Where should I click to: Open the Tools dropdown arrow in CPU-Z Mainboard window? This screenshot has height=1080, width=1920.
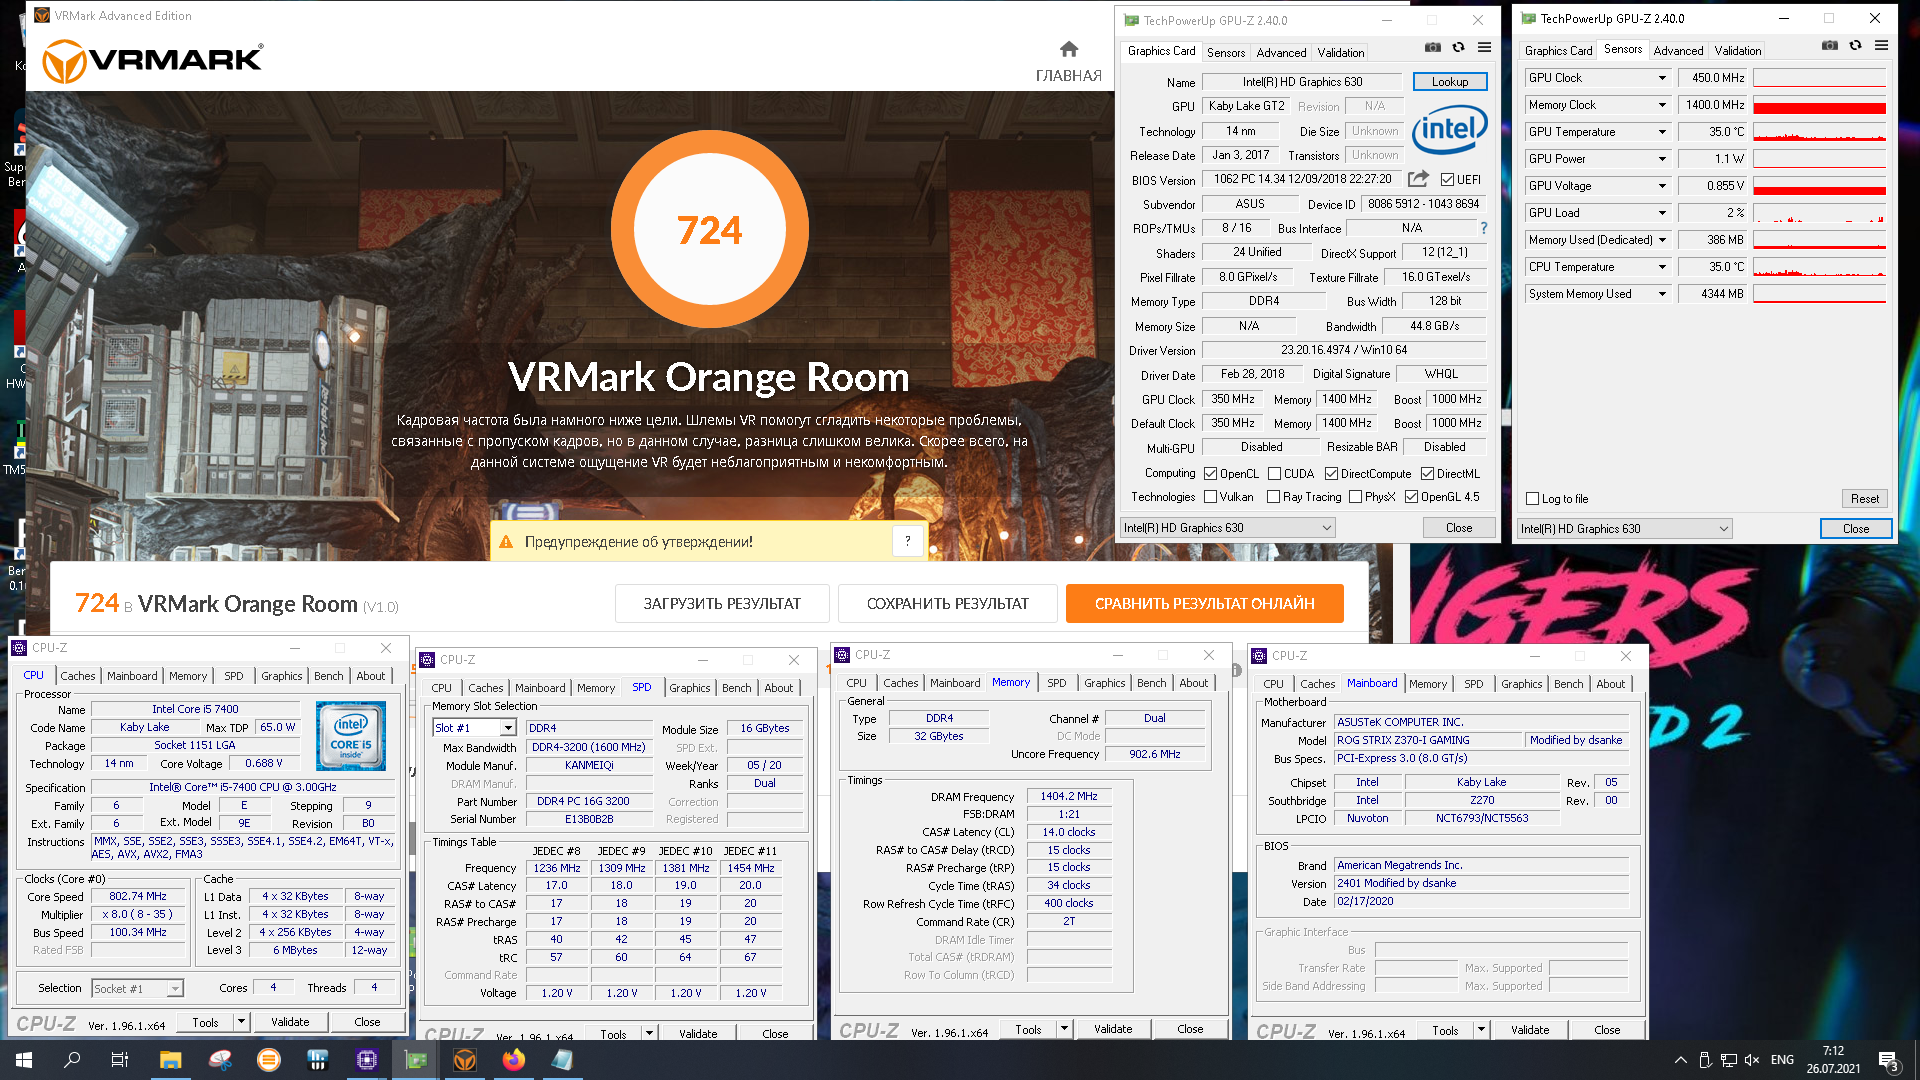(1481, 1030)
